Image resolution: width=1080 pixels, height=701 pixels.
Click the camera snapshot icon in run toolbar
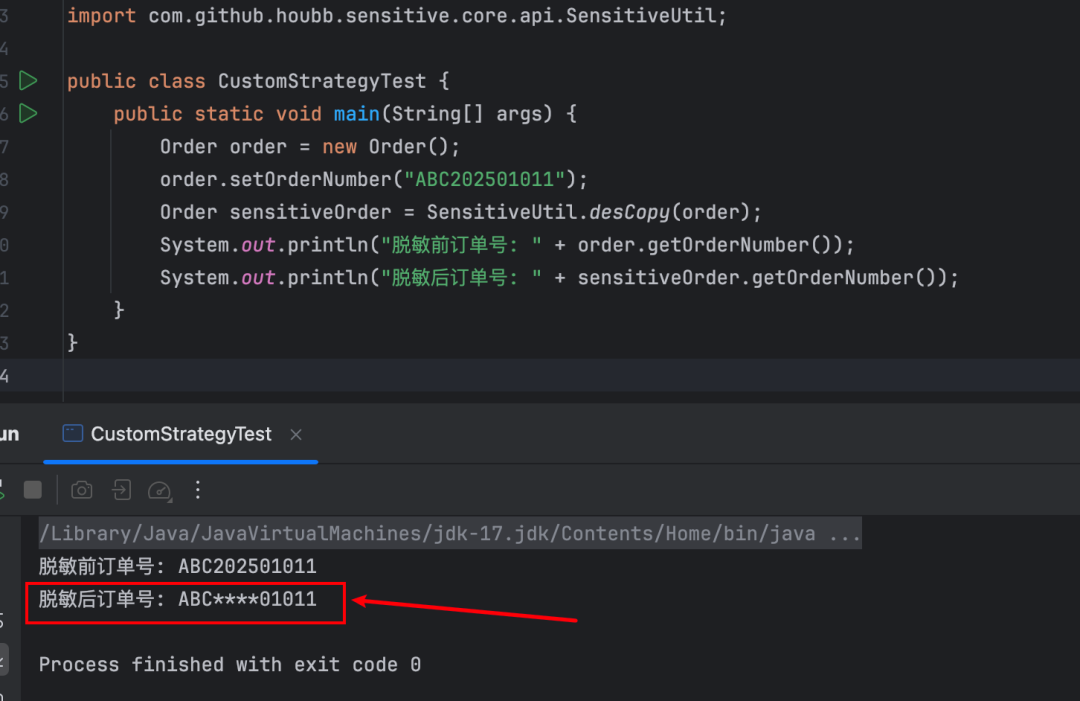coord(82,490)
